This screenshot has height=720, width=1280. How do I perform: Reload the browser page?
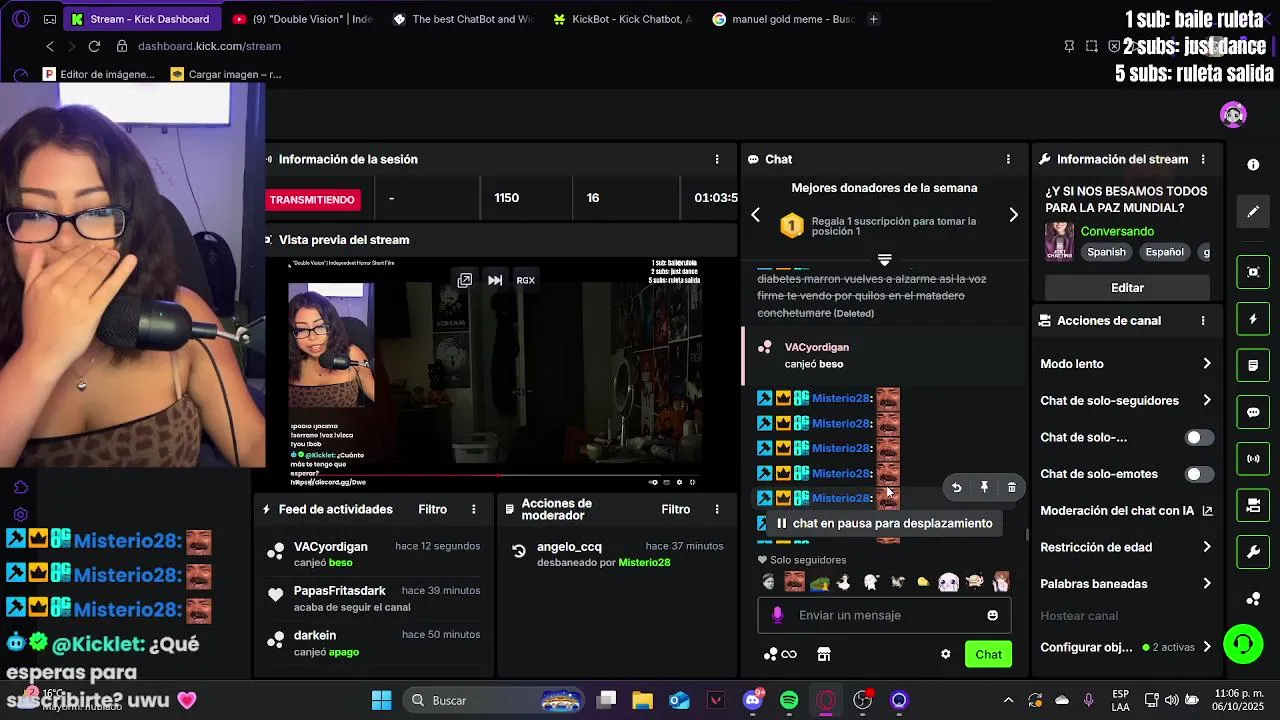click(x=94, y=46)
